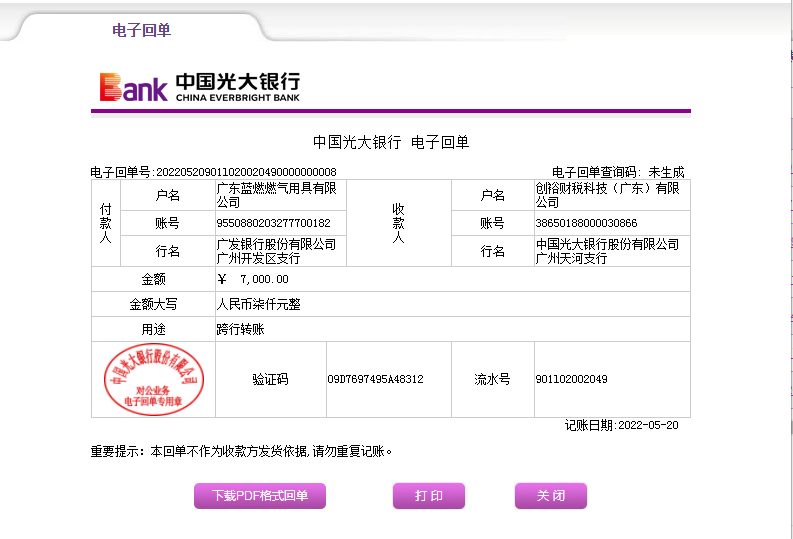This screenshot has height=539, width=793.
Task: Click the 流水号 label cell
Action: tap(493, 379)
